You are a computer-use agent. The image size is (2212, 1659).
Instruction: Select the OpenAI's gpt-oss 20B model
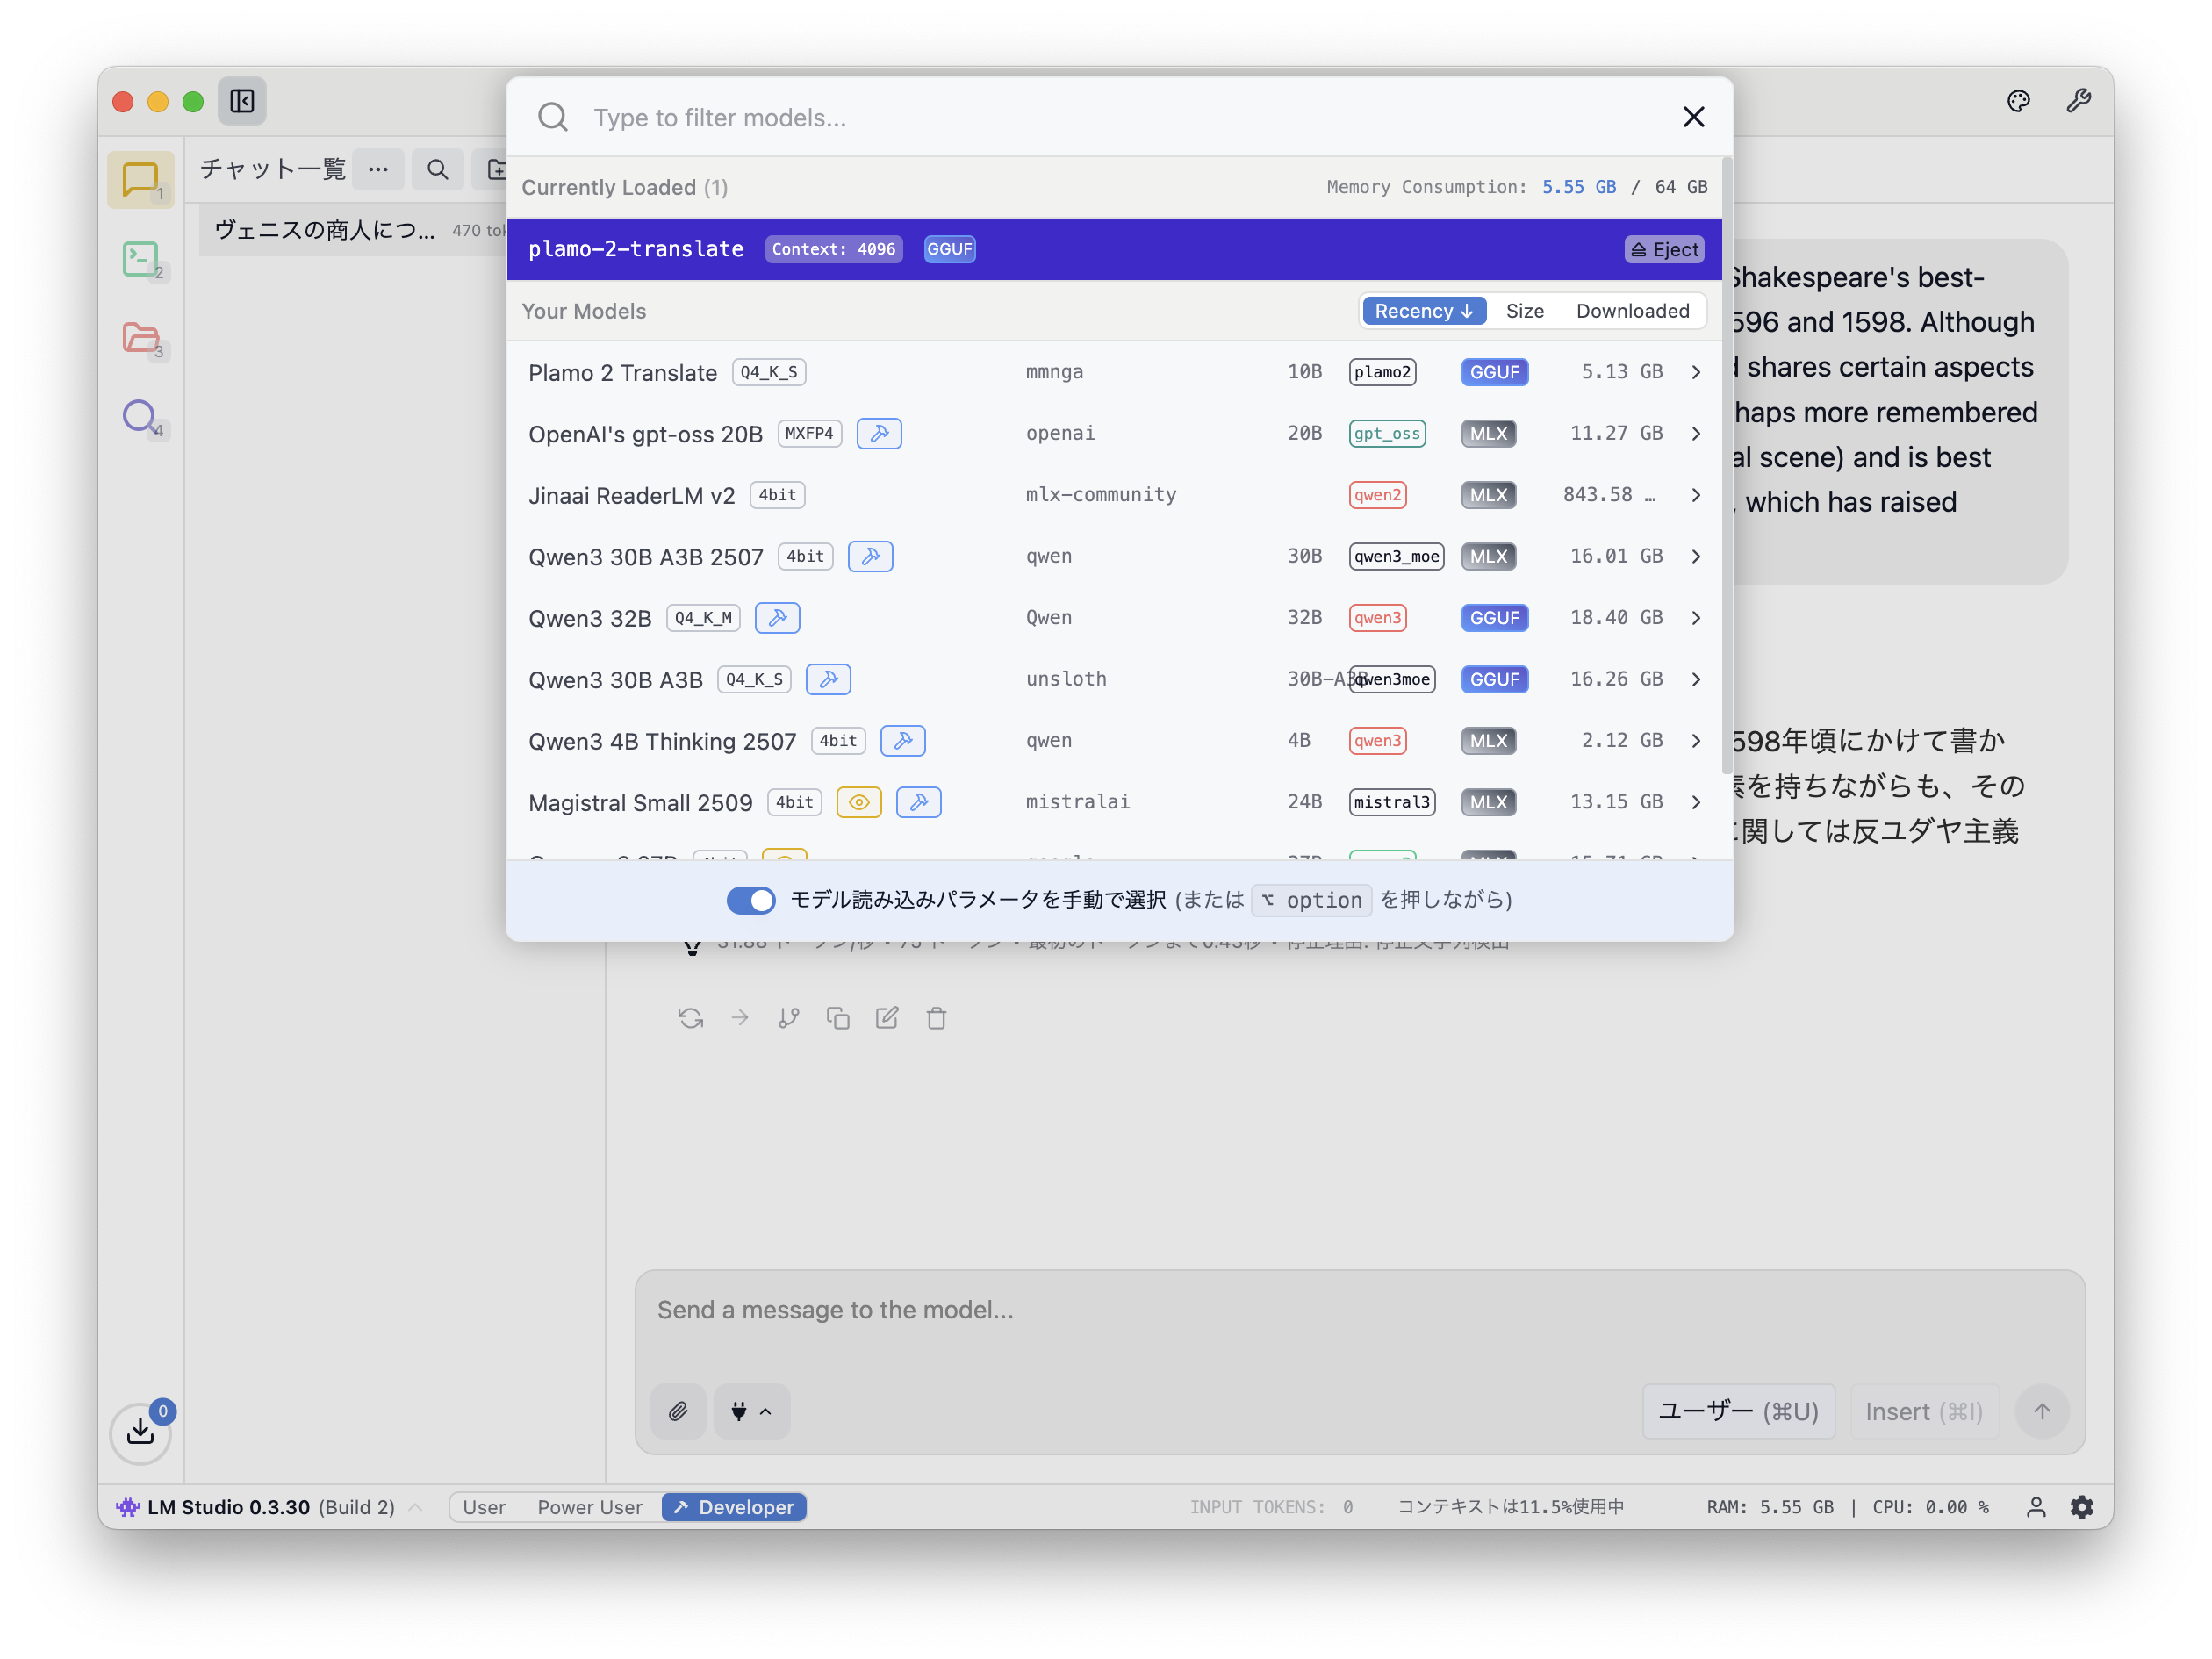[x=646, y=434]
